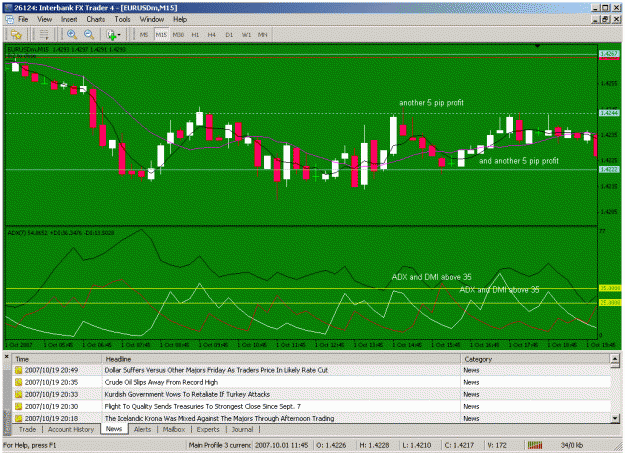Click the connection status bars icon
625x453 pixels.
[x=535, y=445]
